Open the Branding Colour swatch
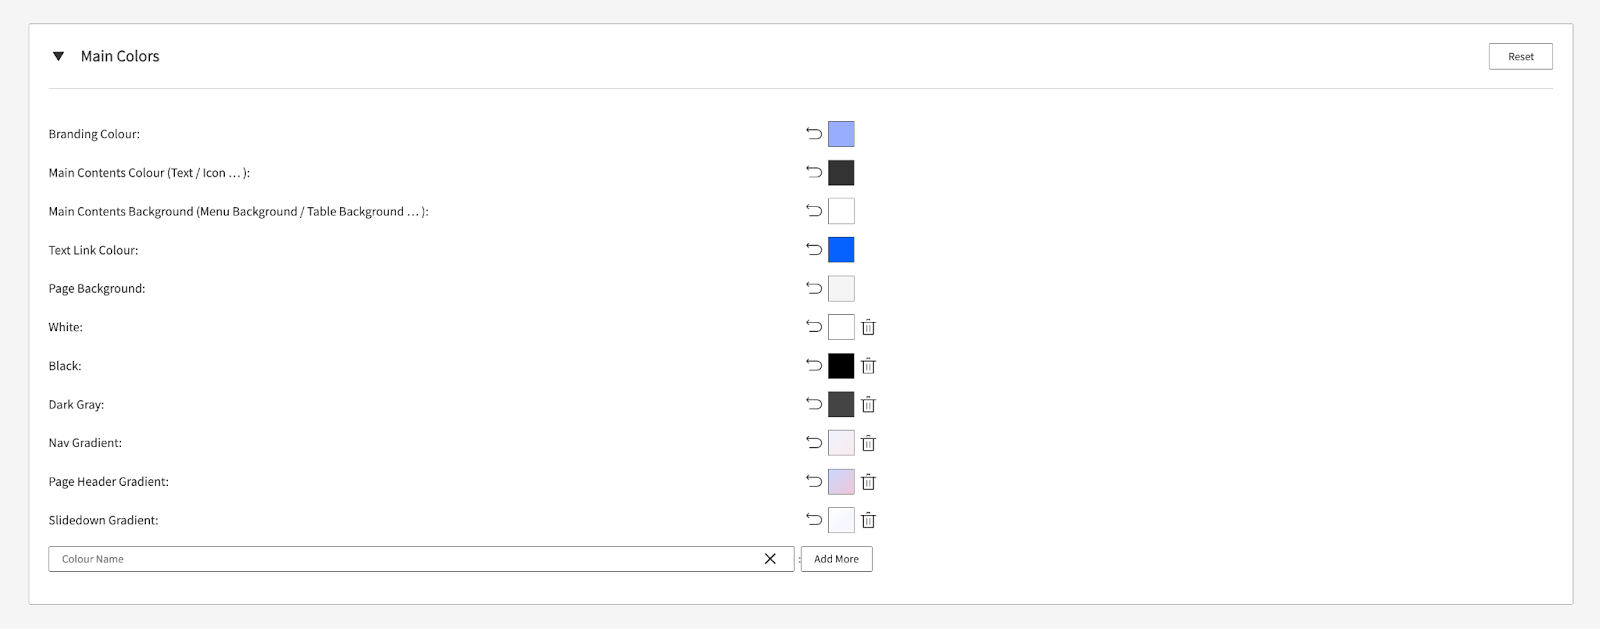This screenshot has height=629, width=1600. point(841,134)
